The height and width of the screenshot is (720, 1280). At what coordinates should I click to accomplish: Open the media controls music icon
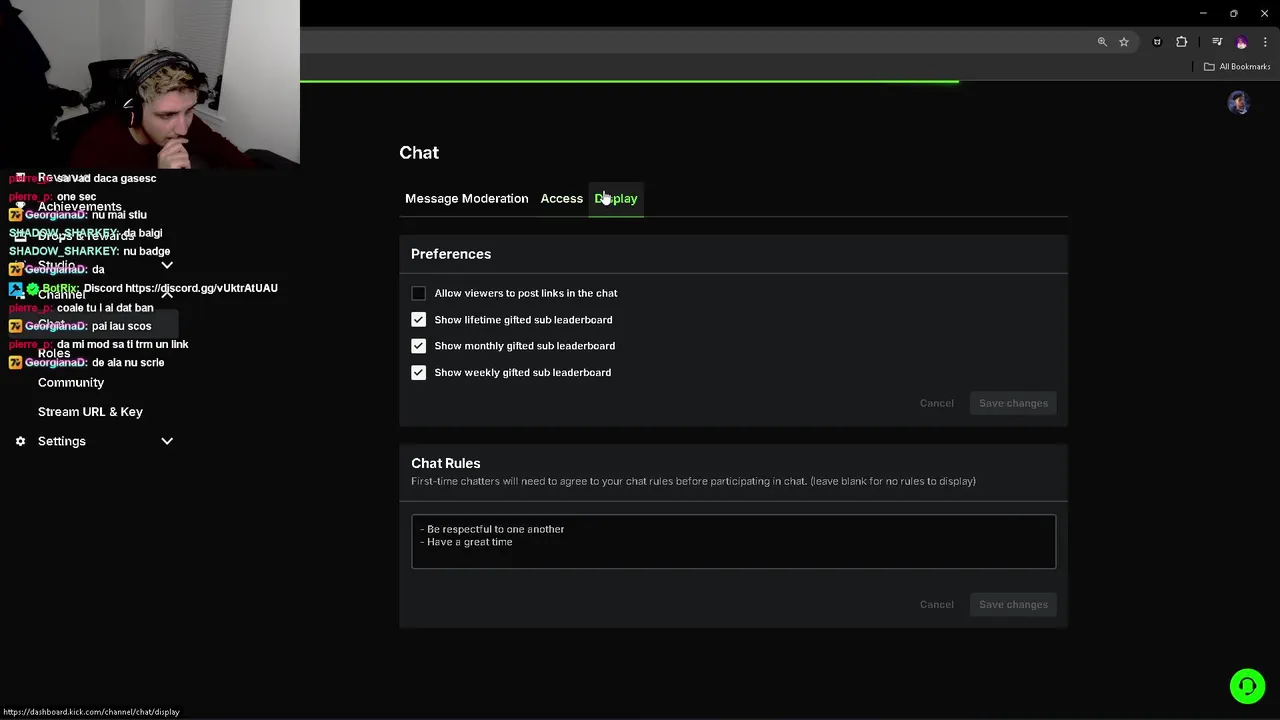(x=1217, y=42)
